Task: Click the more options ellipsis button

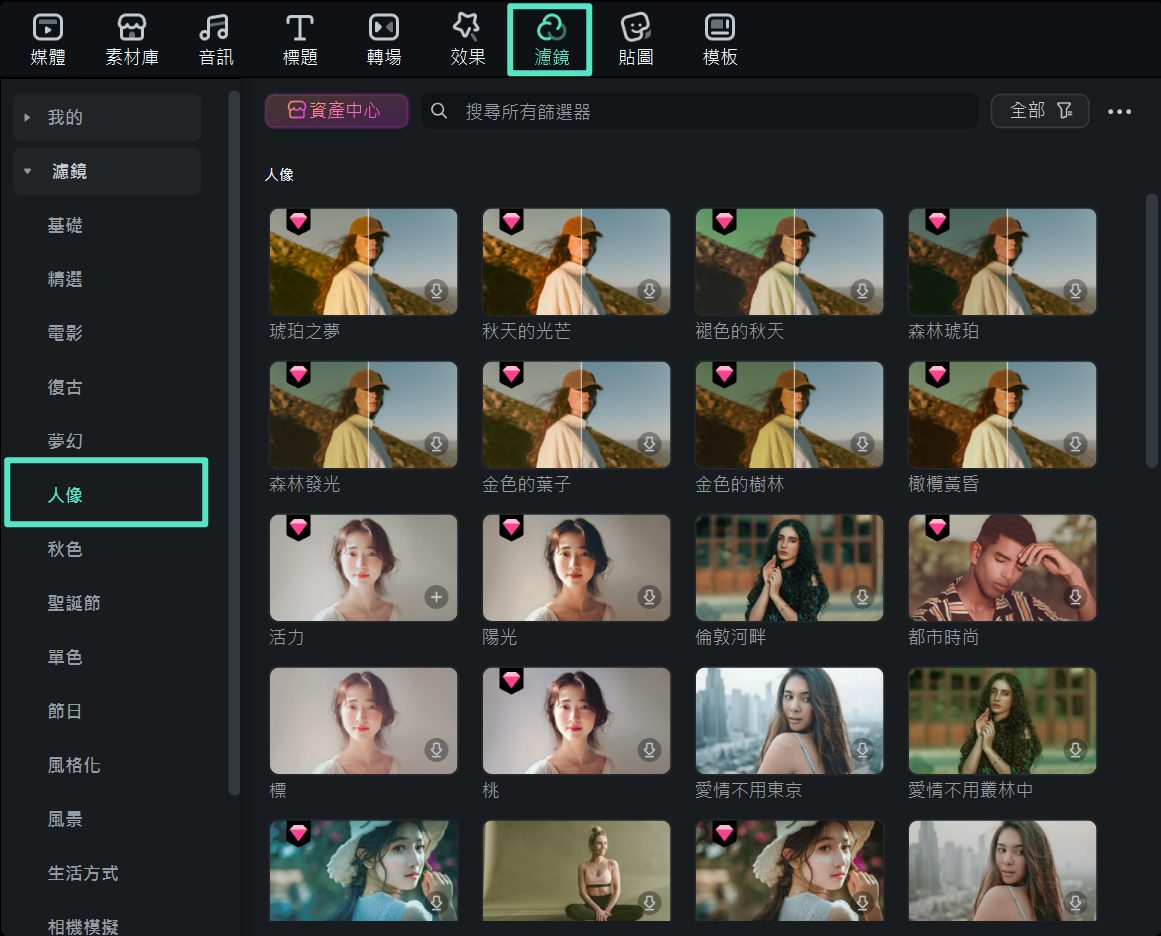Action: click(1119, 111)
